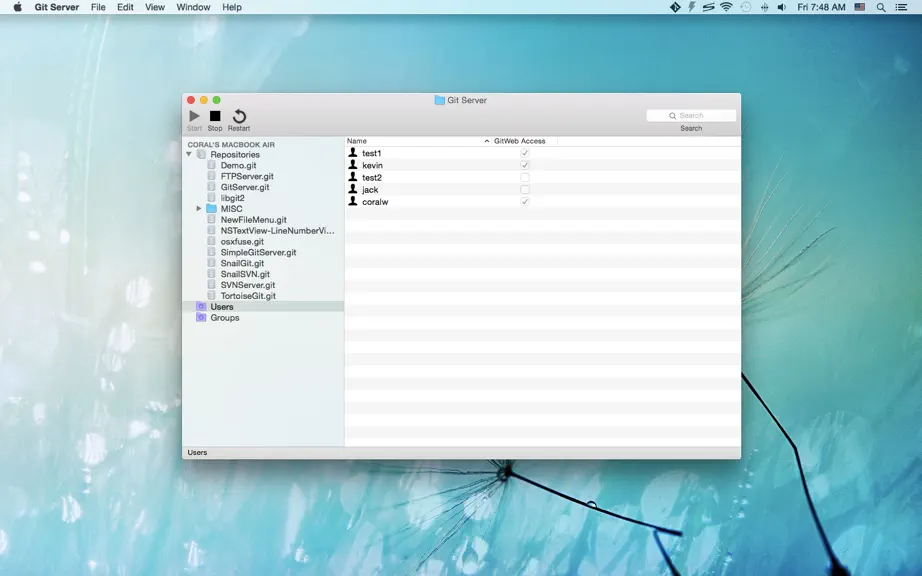Uncheck GitWeb Access for test1
The width and height of the screenshot is (922, 576).
click(525, 153)
